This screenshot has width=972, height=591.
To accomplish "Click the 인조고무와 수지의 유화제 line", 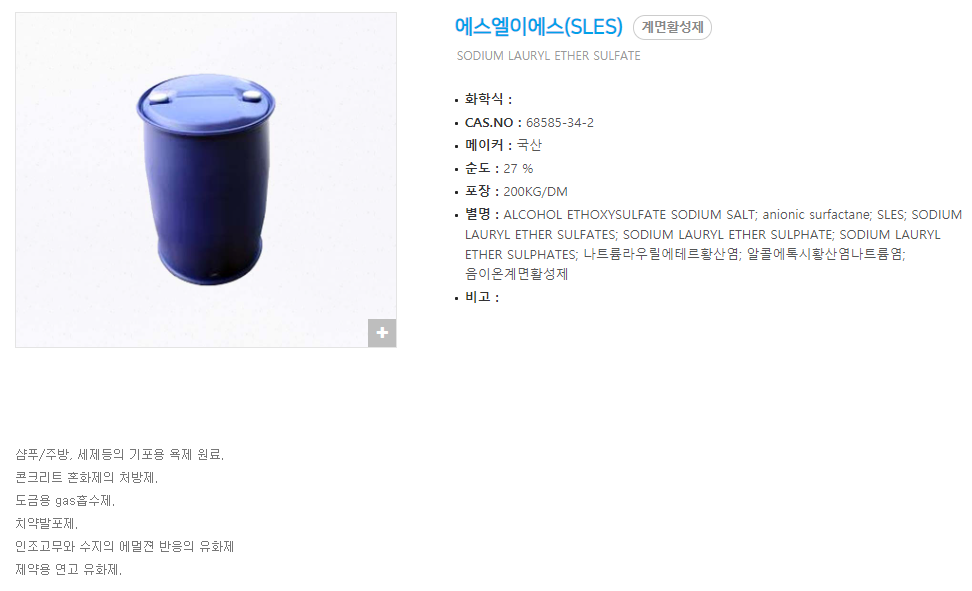I will click(125, 546).
